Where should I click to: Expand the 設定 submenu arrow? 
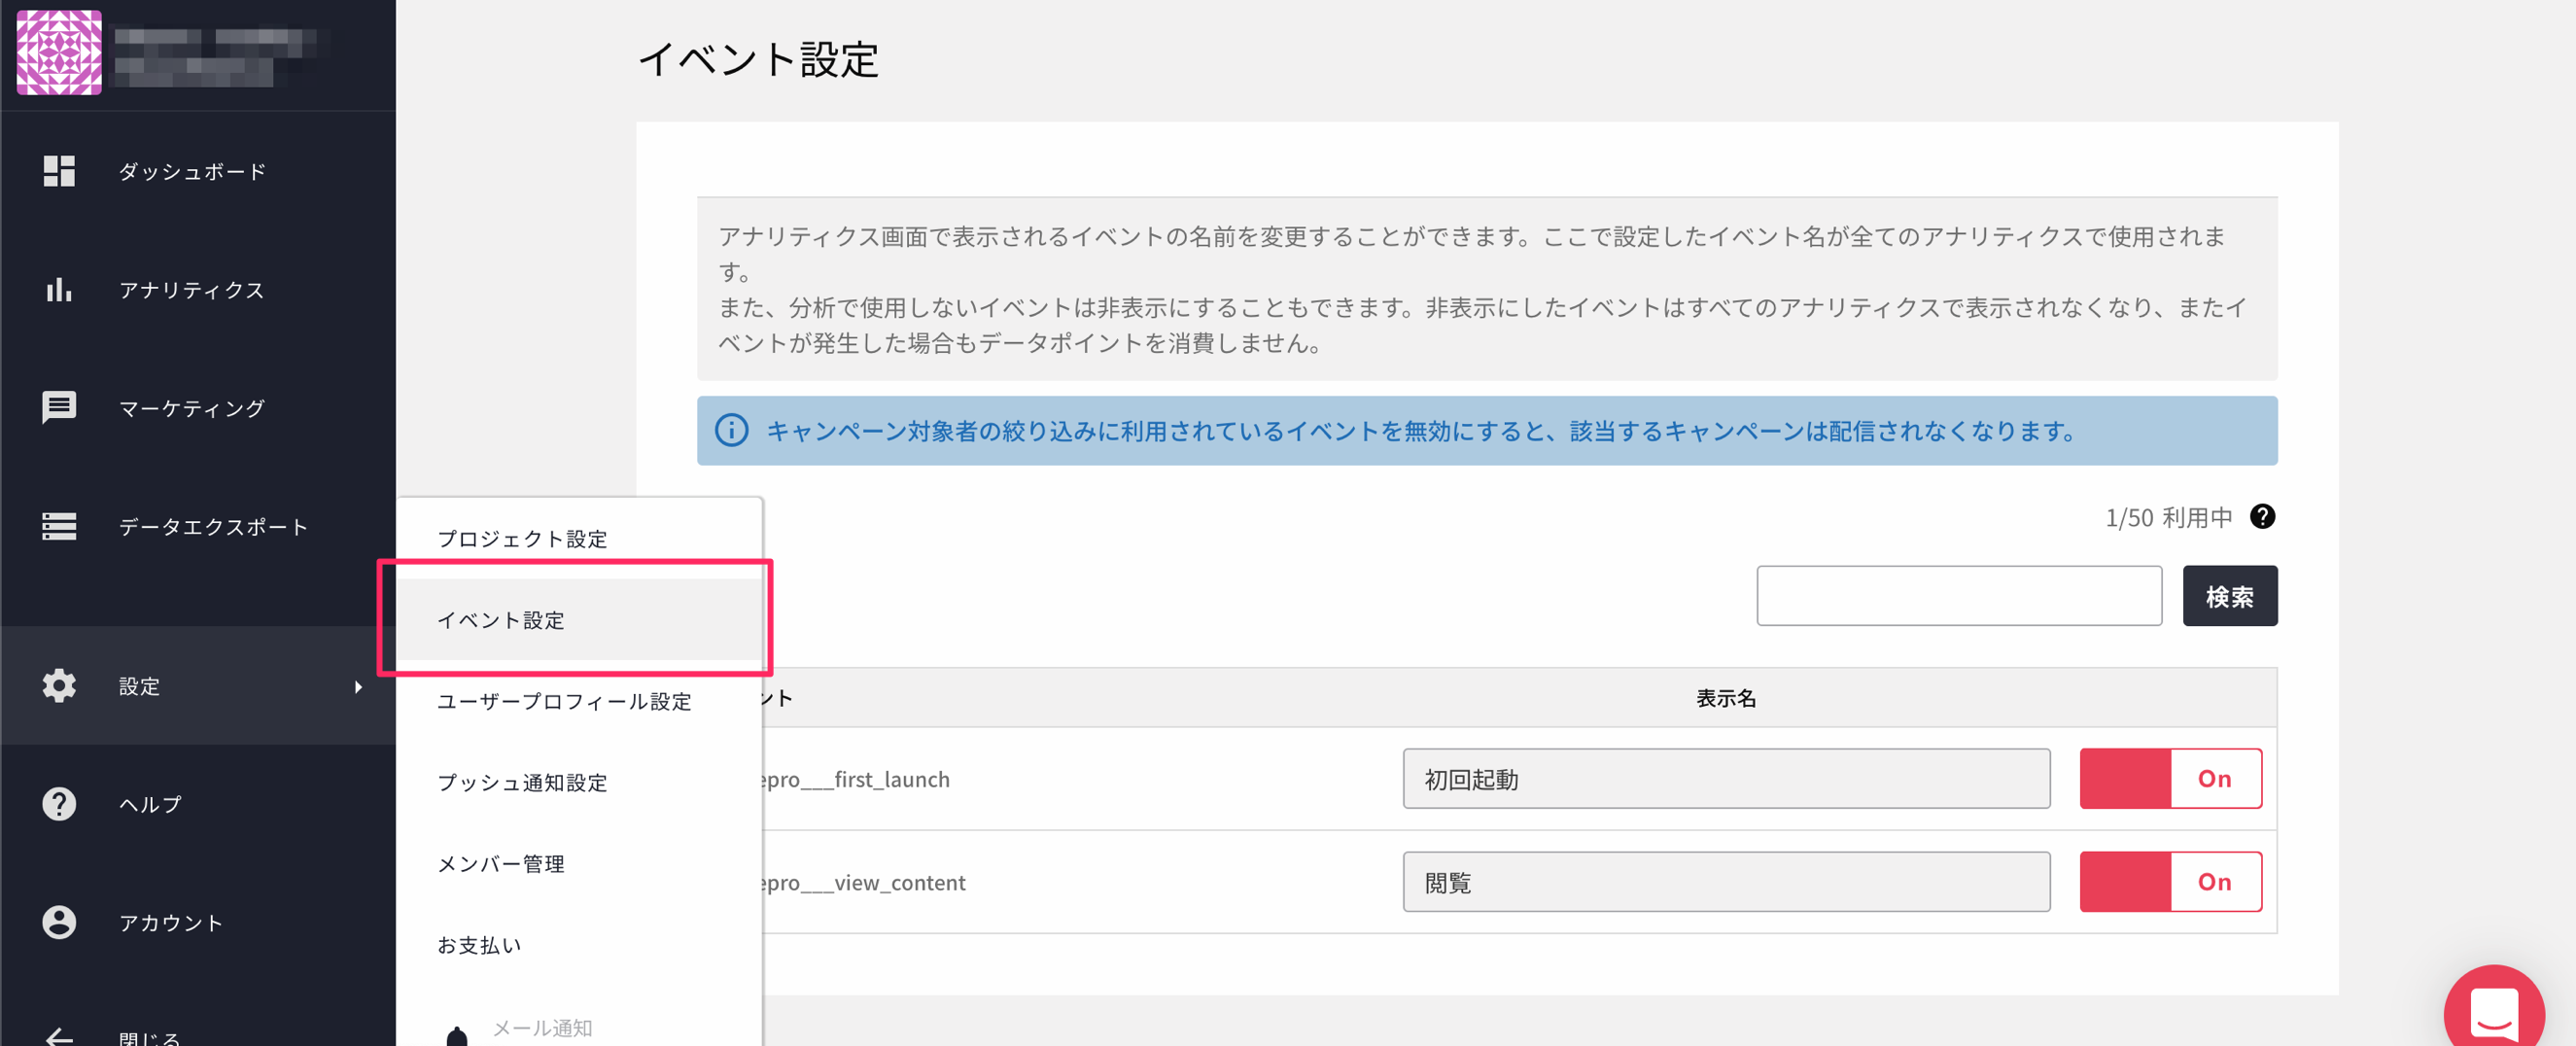(358, 686)
